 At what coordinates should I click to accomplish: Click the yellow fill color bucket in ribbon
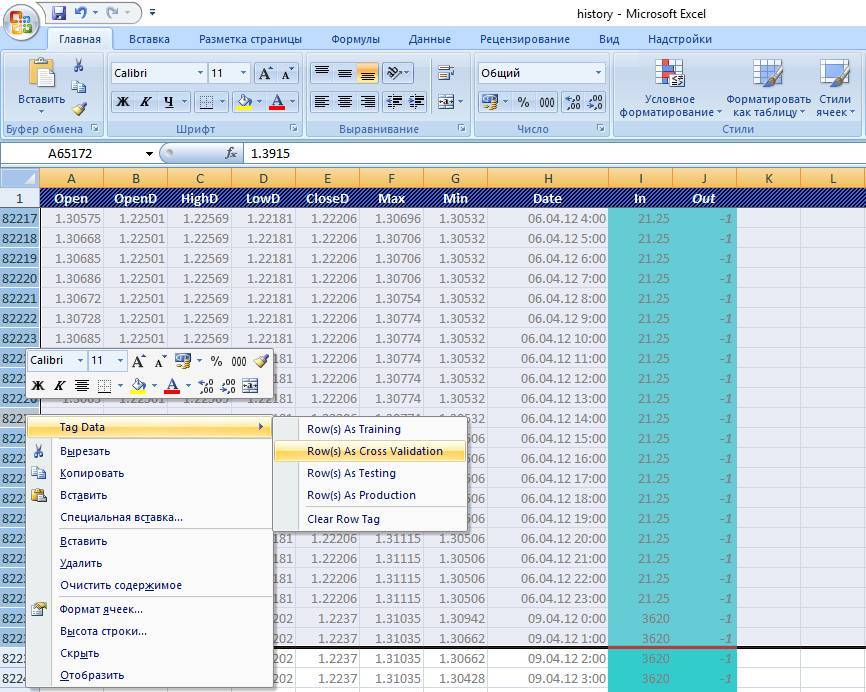(x=244, y=102)
